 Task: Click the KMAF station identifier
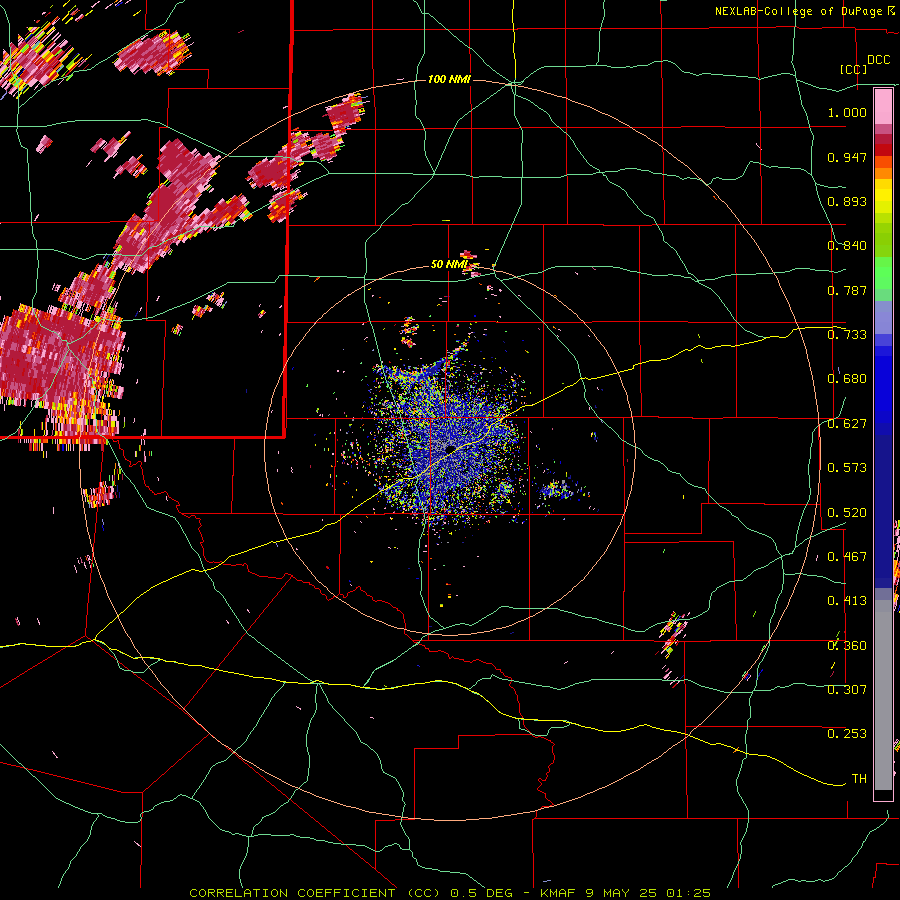[x=558, y=893]
